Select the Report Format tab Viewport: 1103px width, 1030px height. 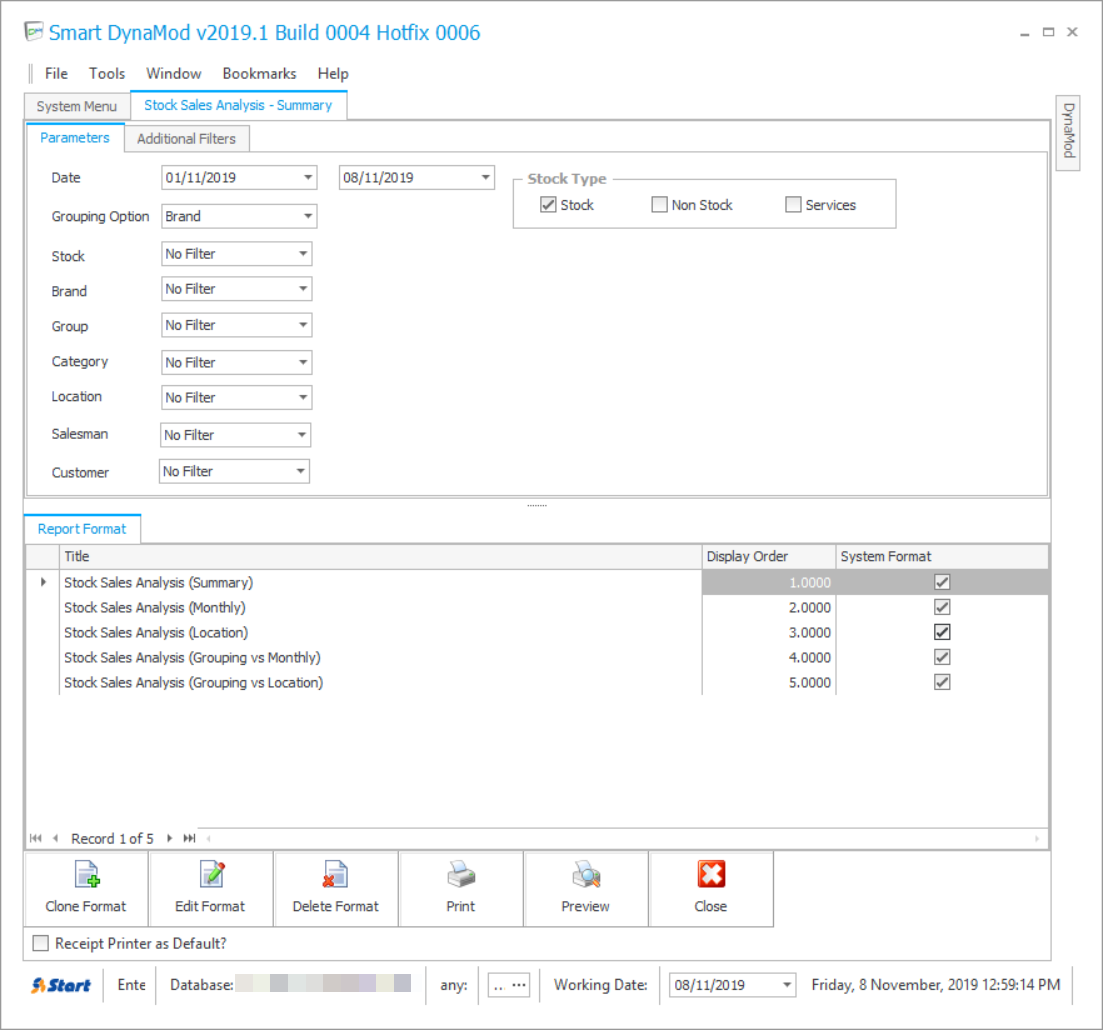(x=82, y=529)
